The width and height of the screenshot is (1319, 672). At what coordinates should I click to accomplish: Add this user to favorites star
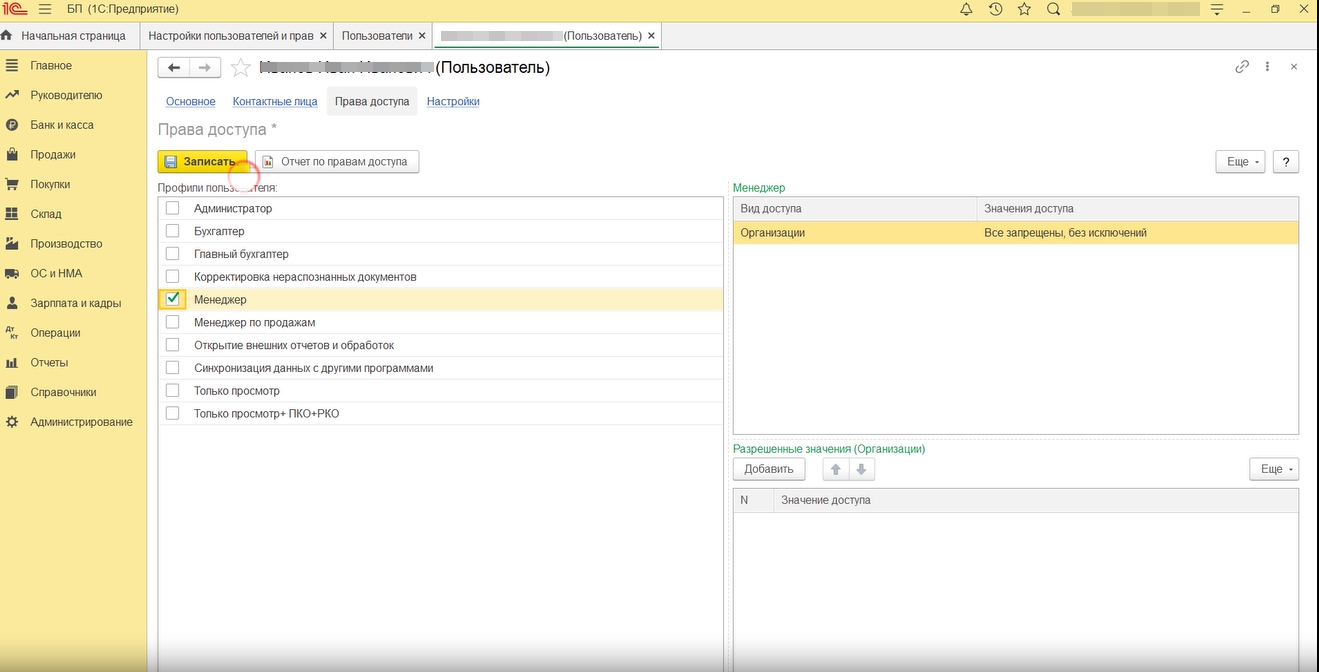click(240, 68)
